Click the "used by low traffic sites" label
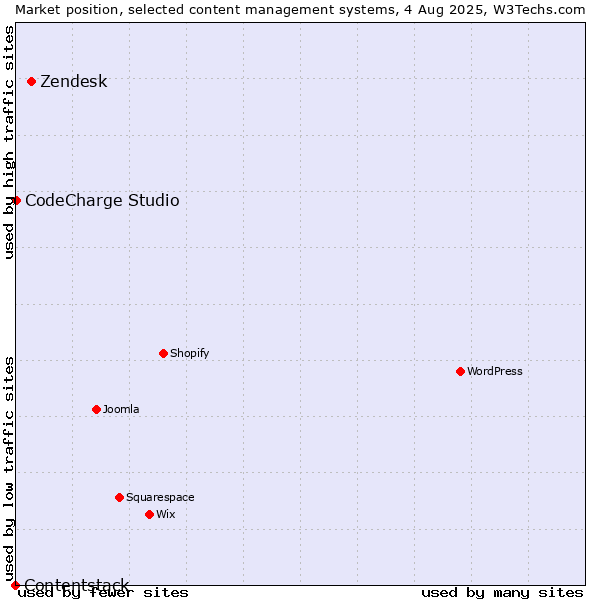This screenshot has height=600, width=600. point(9,469)
